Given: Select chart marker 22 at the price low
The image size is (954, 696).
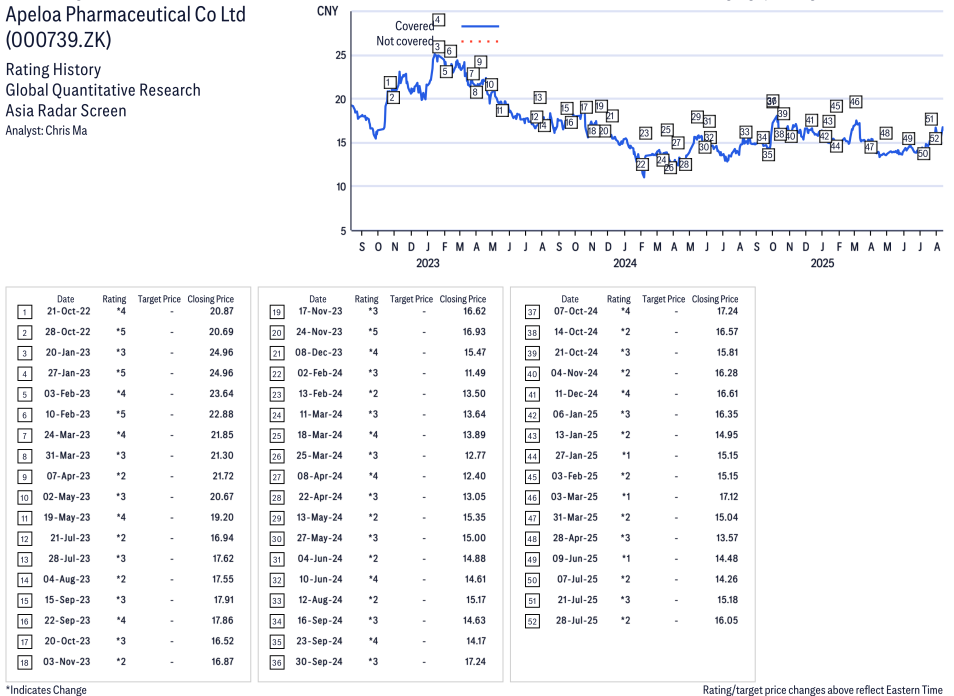Looking at the screenshot, I should [641, 165].
